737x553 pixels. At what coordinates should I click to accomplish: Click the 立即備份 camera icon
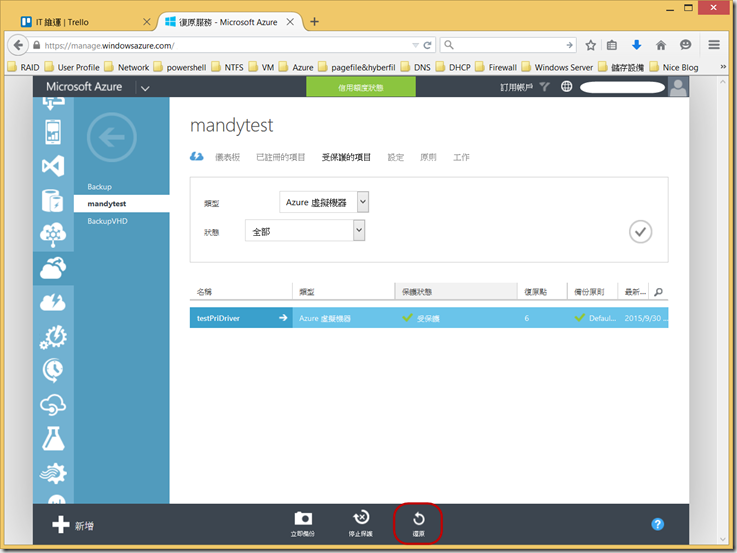coord(303,518)
